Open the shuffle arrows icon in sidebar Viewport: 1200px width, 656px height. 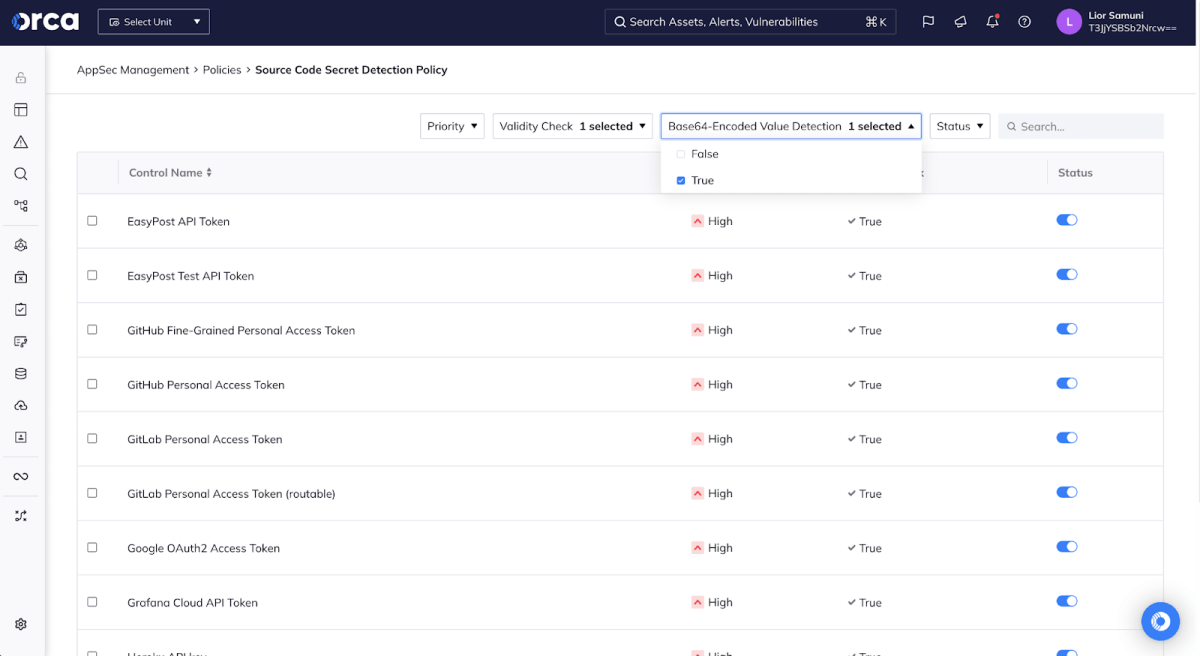(x=21, y=516)
